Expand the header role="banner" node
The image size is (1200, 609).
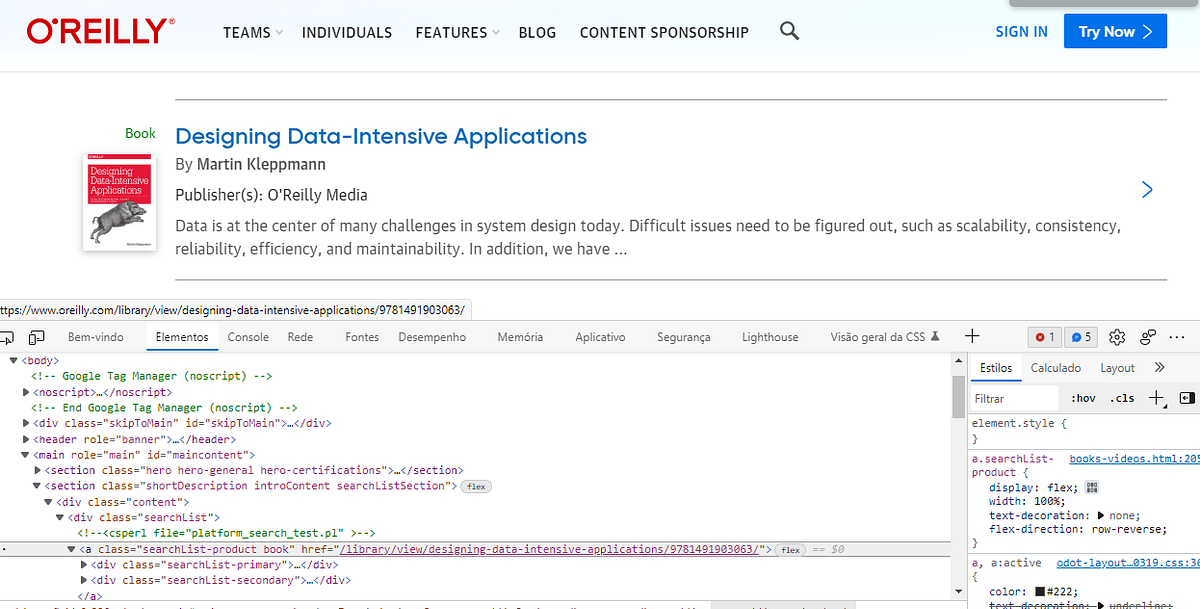(x=26, y=439)
